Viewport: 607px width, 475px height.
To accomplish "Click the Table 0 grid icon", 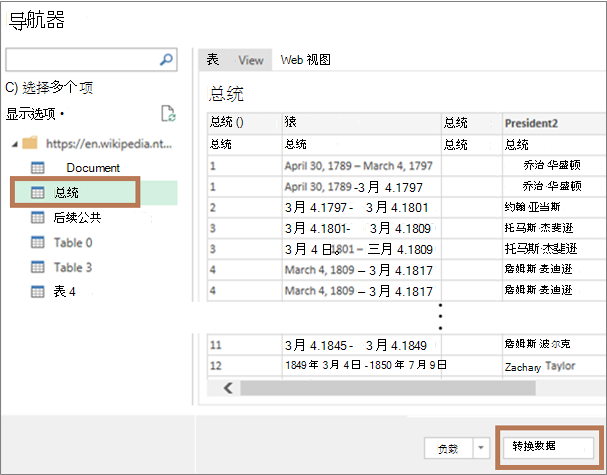I will coord(38,242).
